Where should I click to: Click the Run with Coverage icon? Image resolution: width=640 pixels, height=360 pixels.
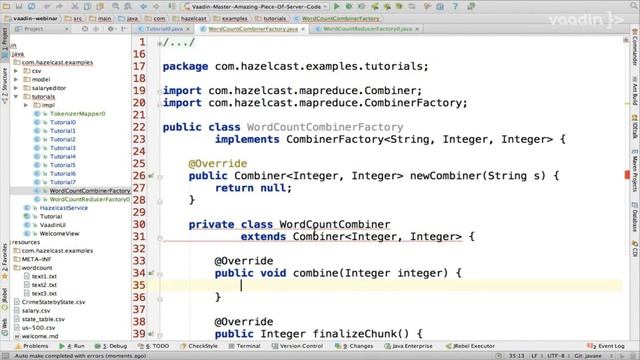[362, 7]
